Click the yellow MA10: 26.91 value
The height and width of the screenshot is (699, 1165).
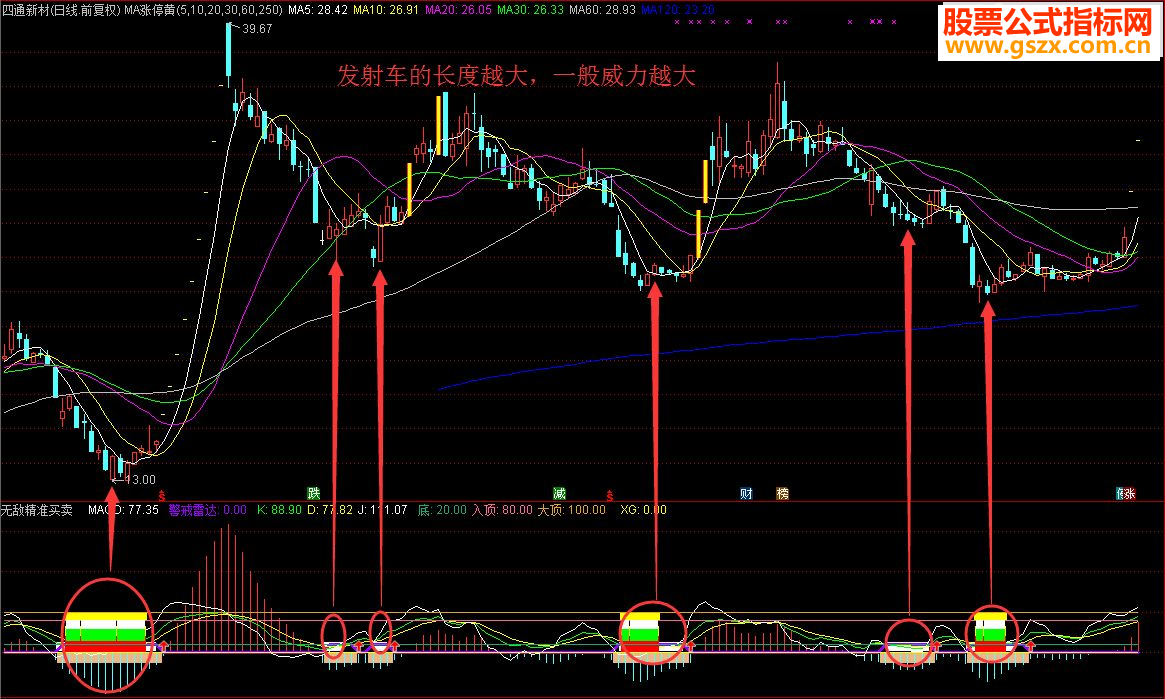pos(386,10)
